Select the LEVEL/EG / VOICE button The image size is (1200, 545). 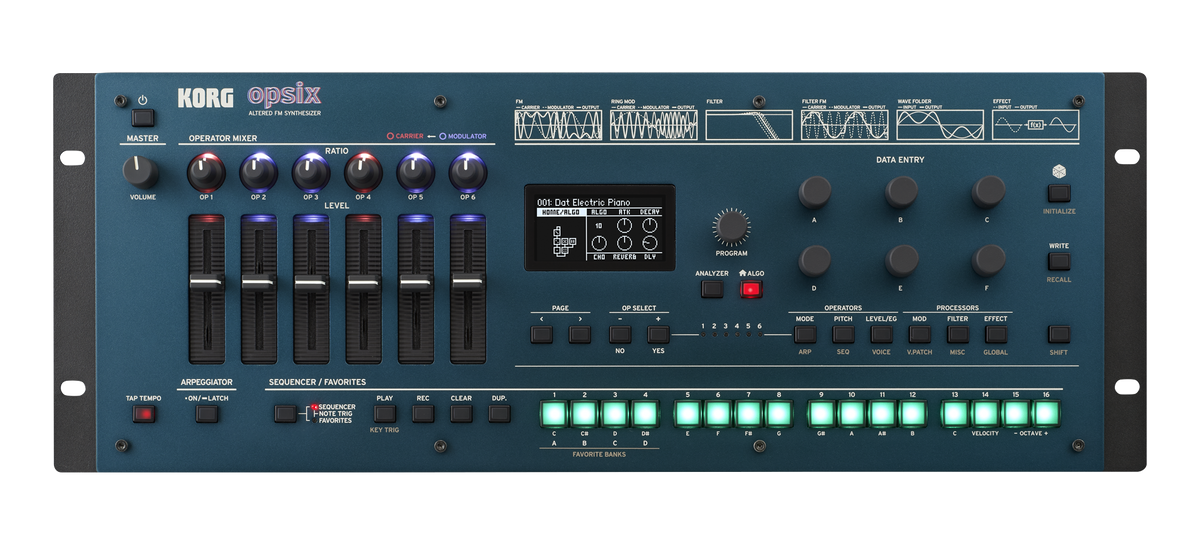(x=881, y=334)
